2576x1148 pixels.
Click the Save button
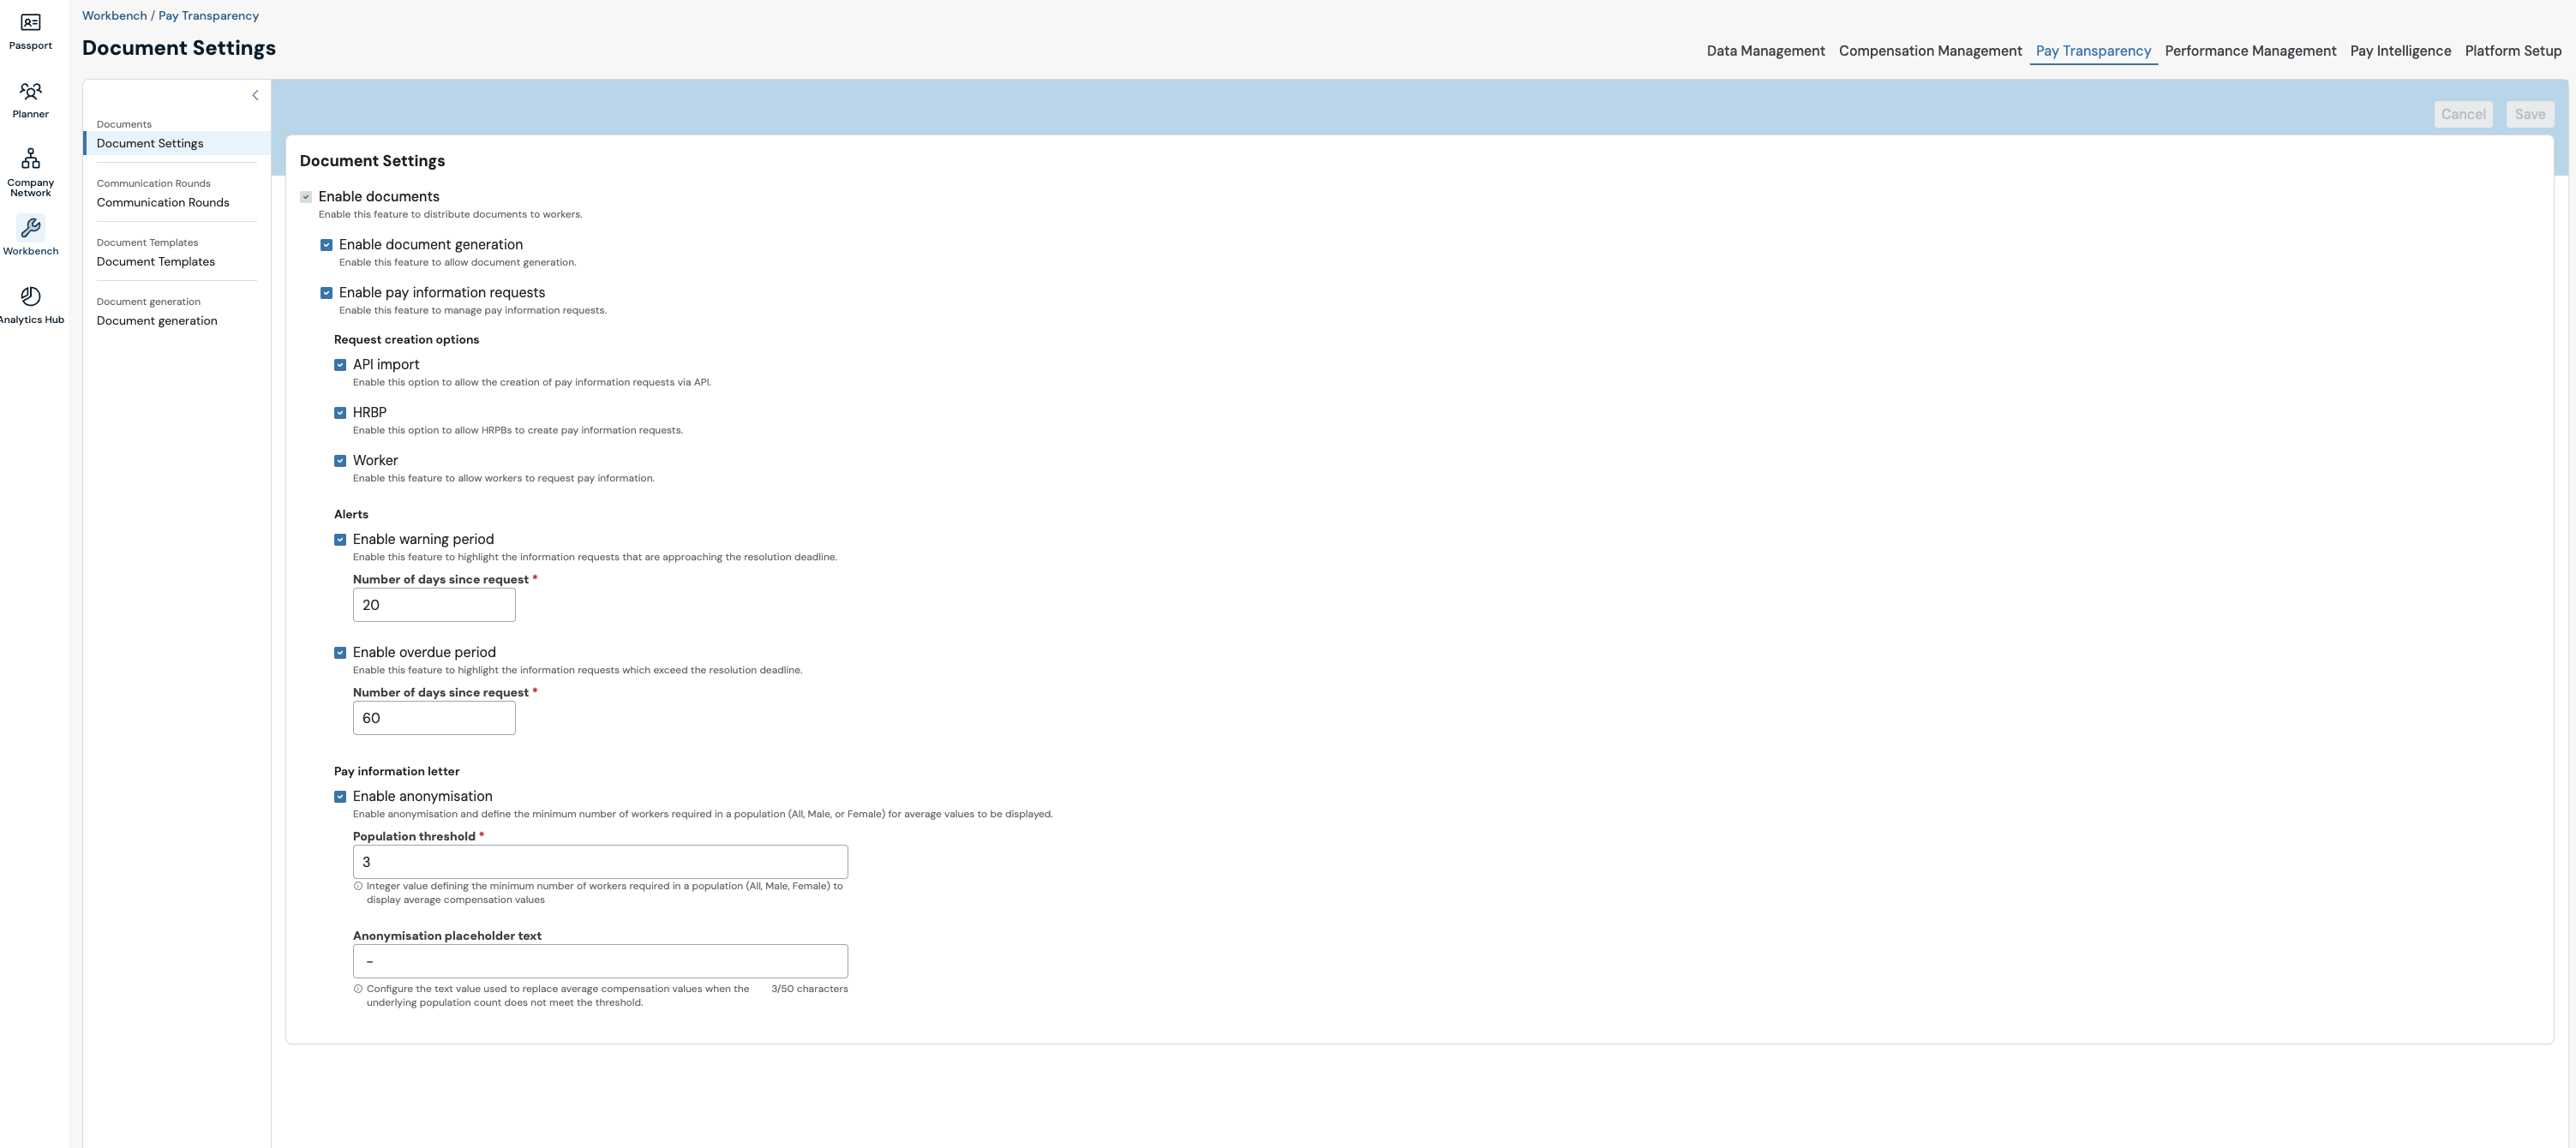click(2529, 114)
